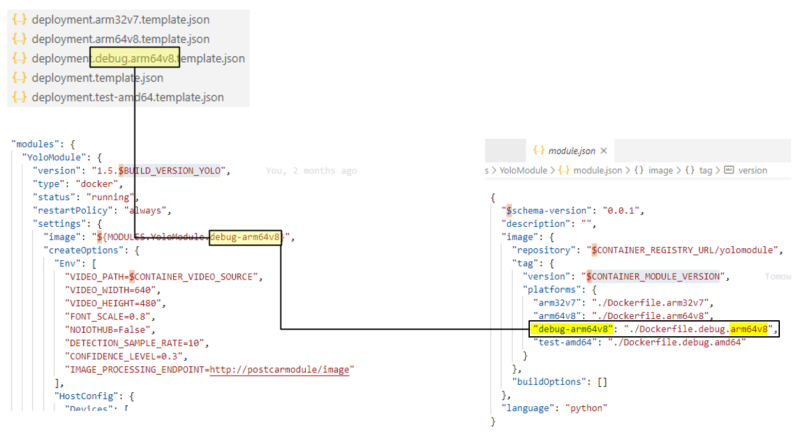
Task: Click the "modules" key line
Action: point(44,144)
